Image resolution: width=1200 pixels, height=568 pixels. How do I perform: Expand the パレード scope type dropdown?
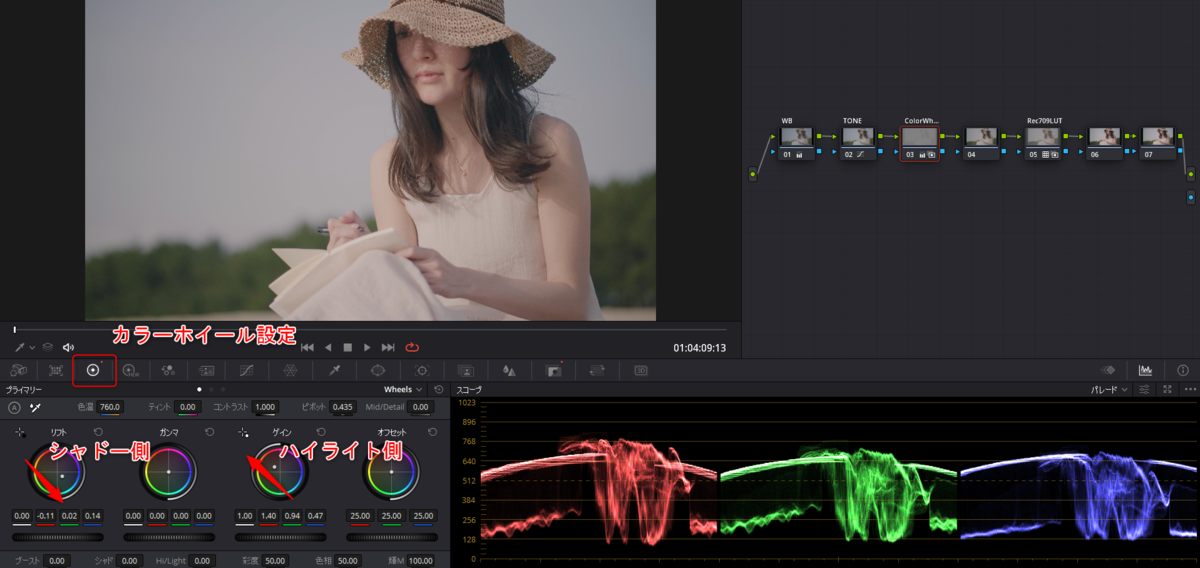click(x=1110, y=389)
